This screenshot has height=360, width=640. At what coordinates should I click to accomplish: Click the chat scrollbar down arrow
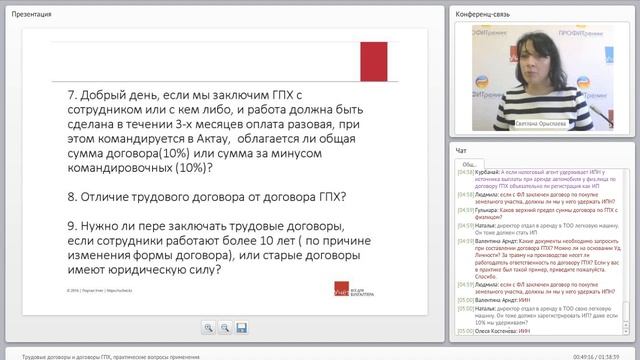click(x=626, y=332)
